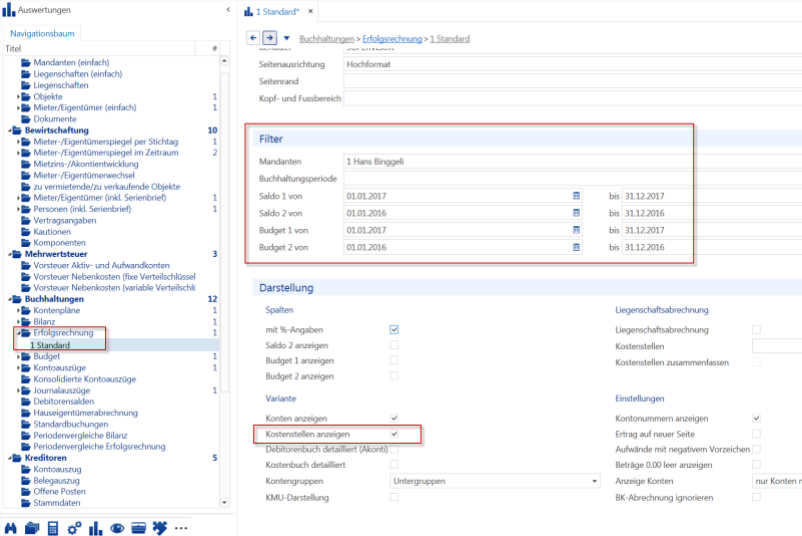Click into the Mandanten filter field
Screen dimensions: 802x536
click(572, 162)
